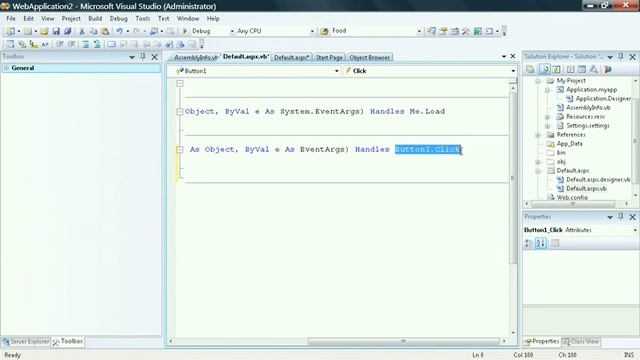Screen dimensions: 640x360
Task: Open the Debug menu
Action: (118, 18)
